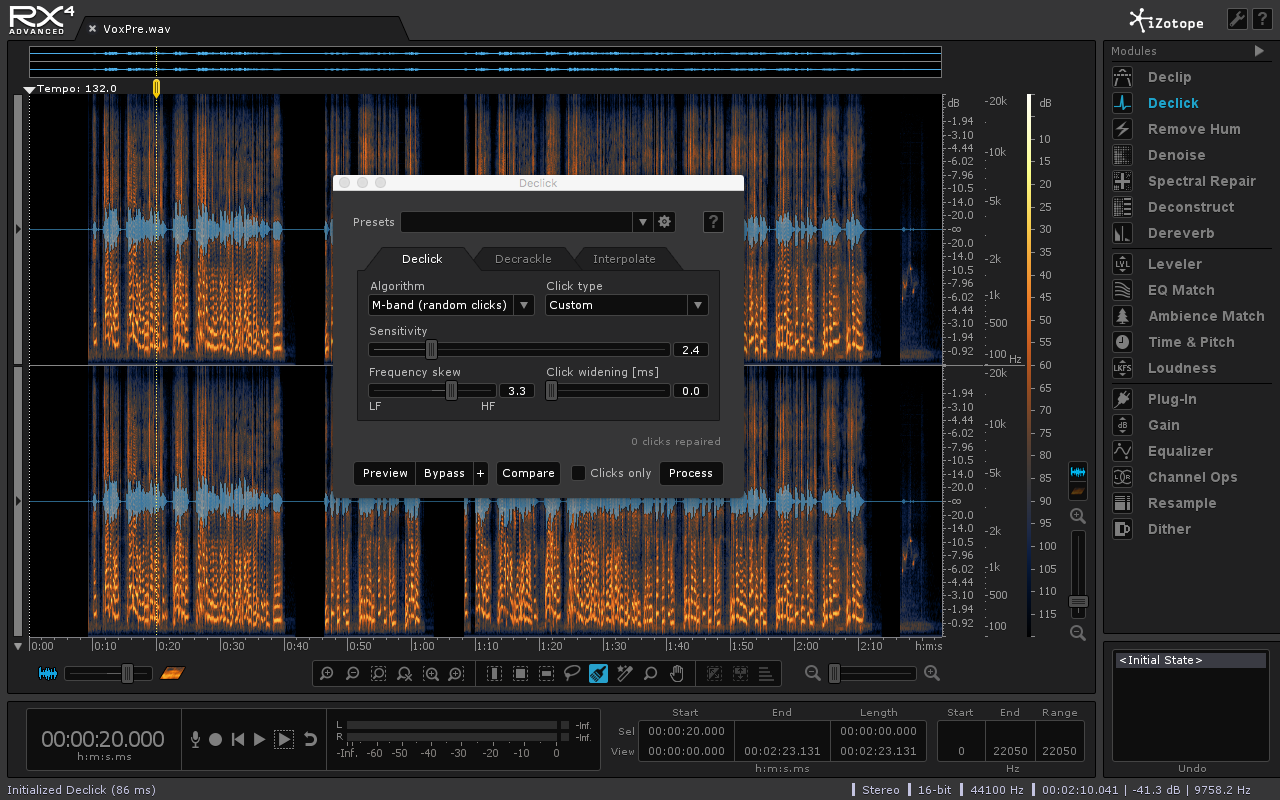Switch to the Decrackle tab
1280x800 pixels.
pyautogui.click(x=523, y=259)
